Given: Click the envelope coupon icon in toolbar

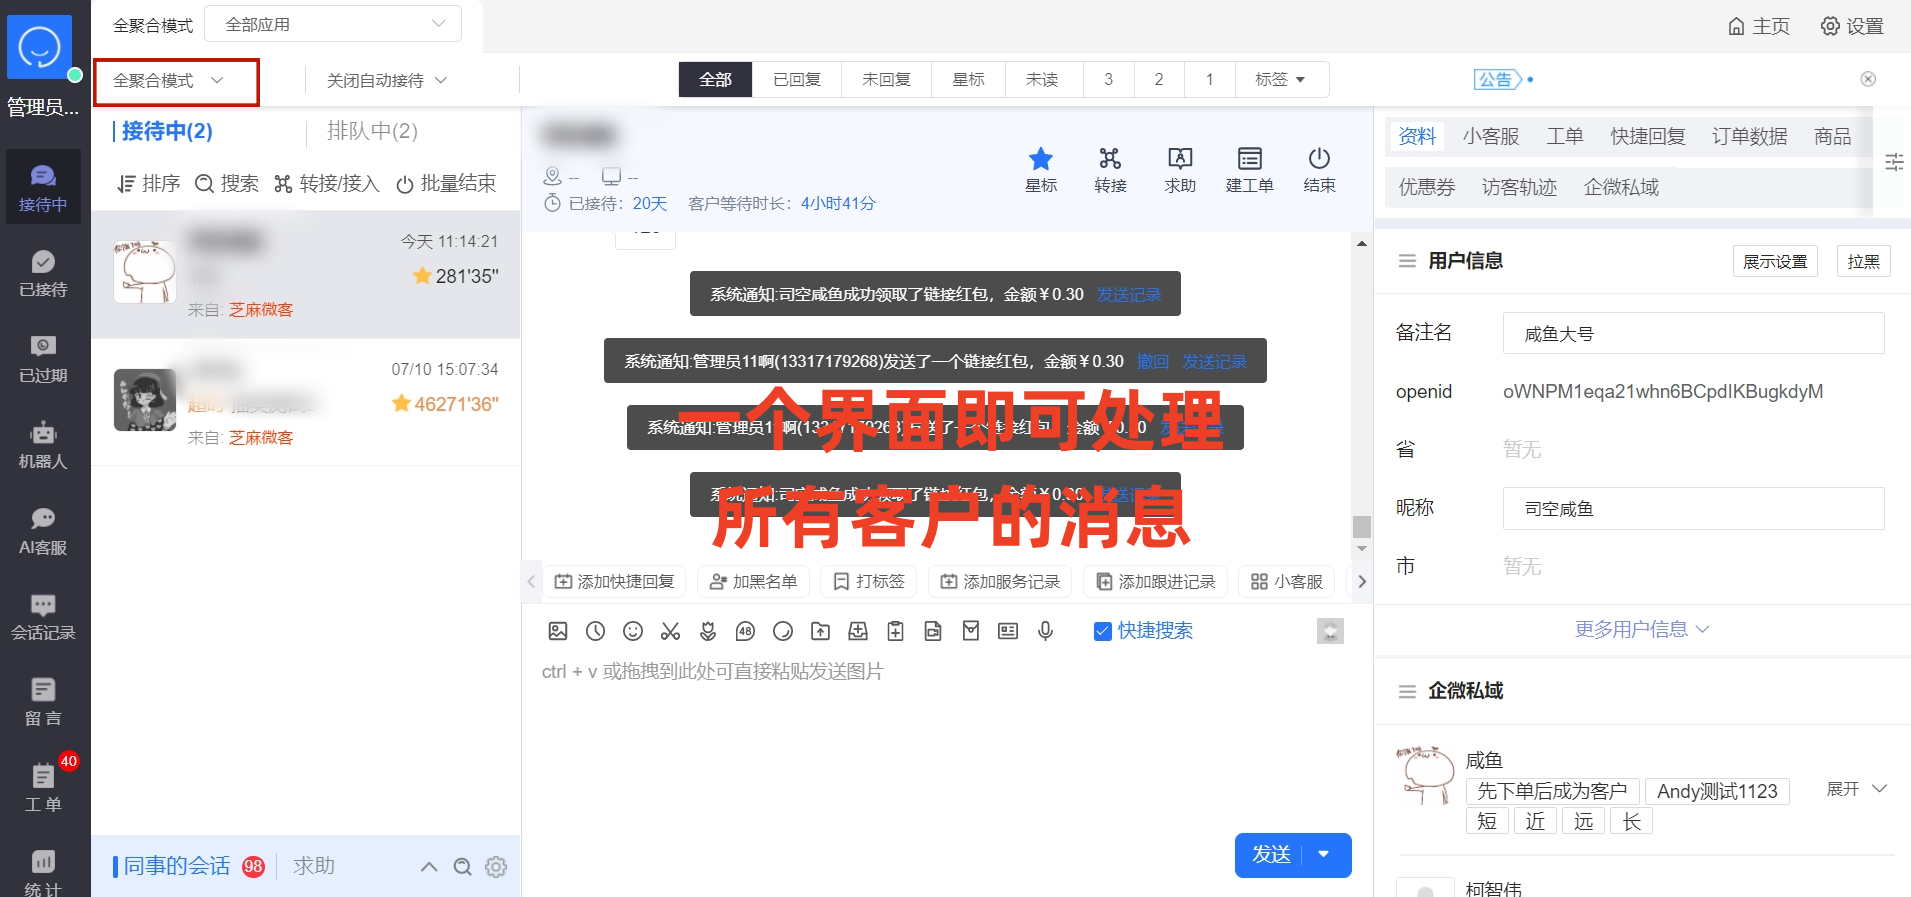Looking at the screenshot, I should click(971, 631).
